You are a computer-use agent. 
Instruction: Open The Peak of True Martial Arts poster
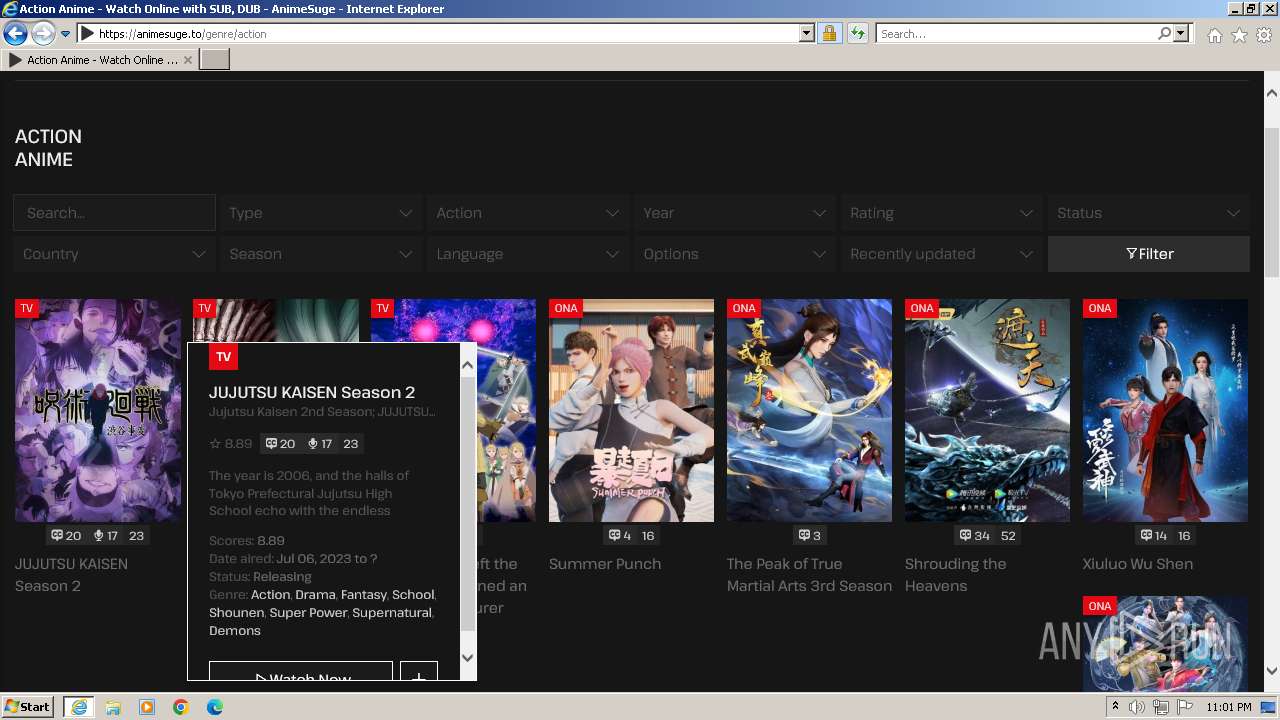coord(809,410)
